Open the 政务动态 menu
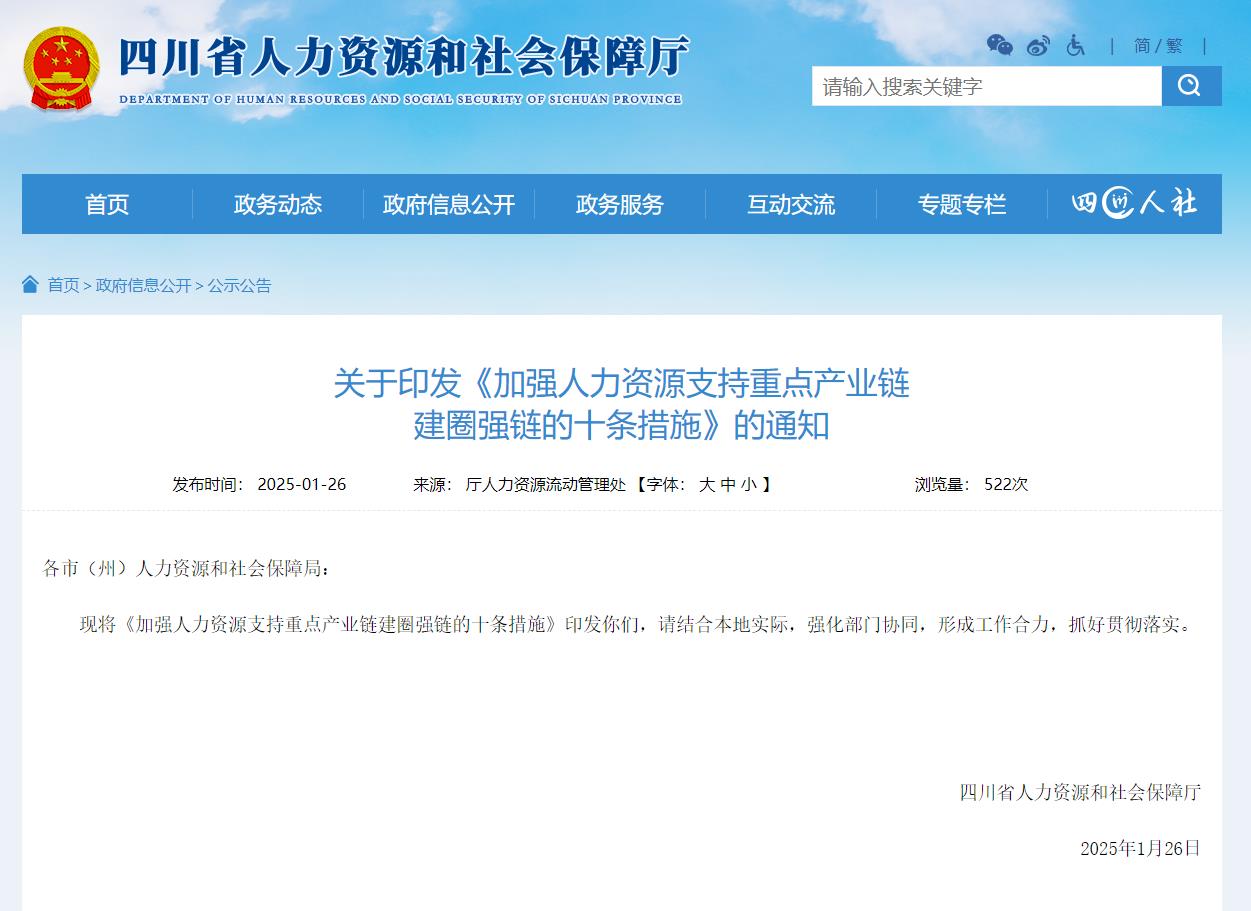Viewport: 1251px width, 911px height. click(278, 204)
